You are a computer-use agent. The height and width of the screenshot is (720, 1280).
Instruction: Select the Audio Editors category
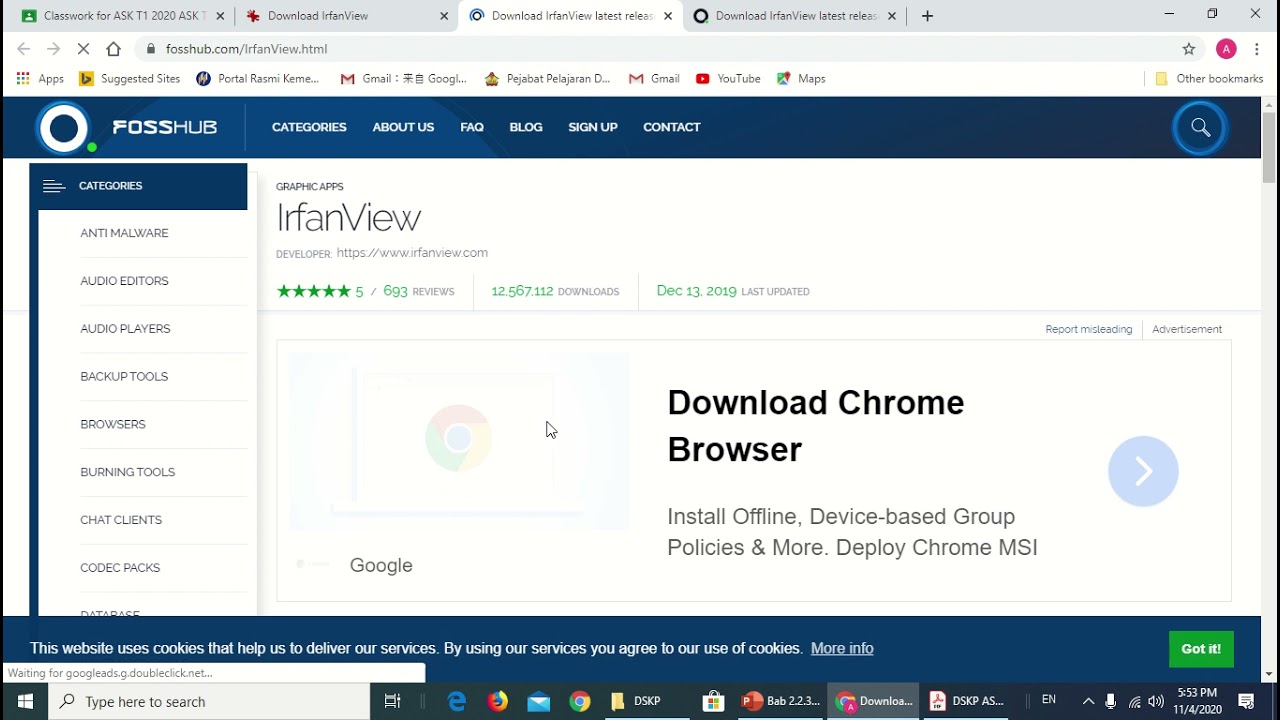124,281
